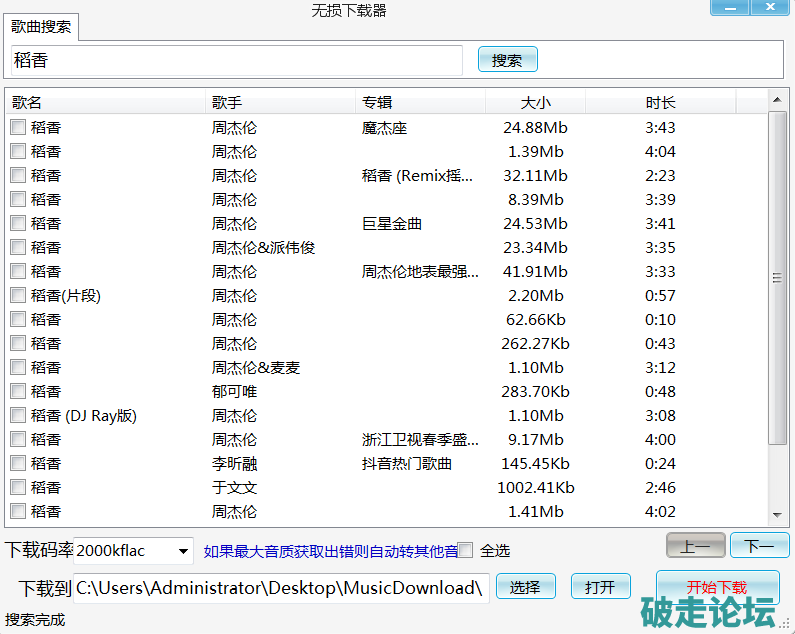The image size is (795, 634).
Task: Click the scrollbar up arrow
Action: (777, 99)
